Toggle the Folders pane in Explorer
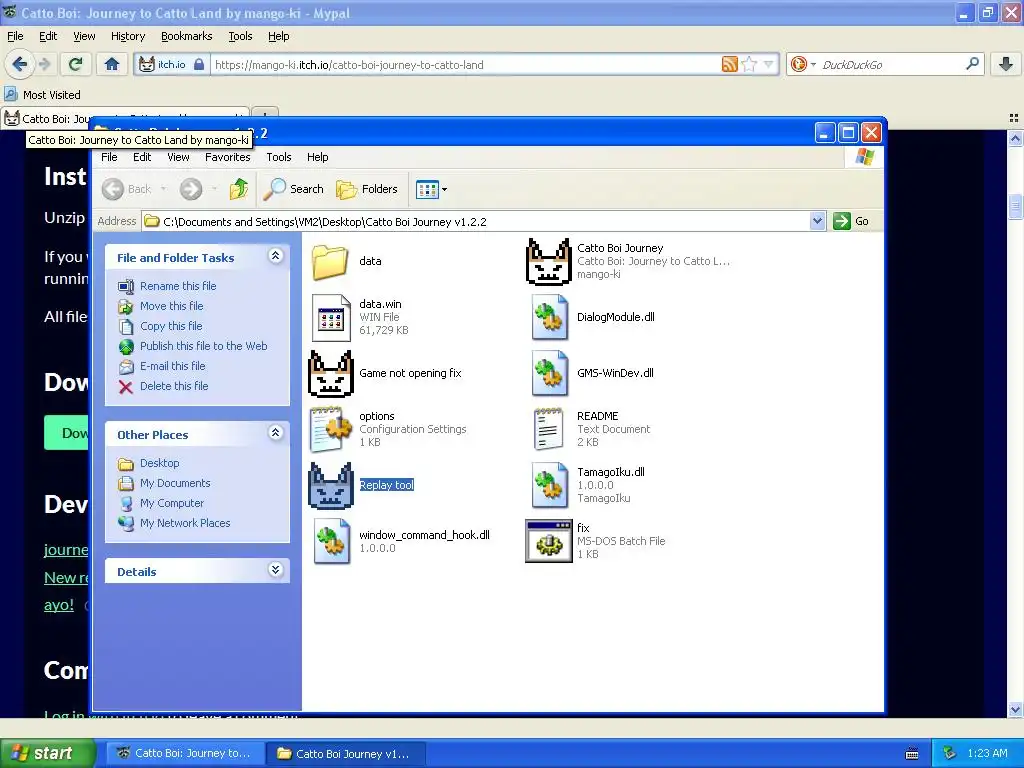This screenshot has height=768, width=1024. (367, 189)
